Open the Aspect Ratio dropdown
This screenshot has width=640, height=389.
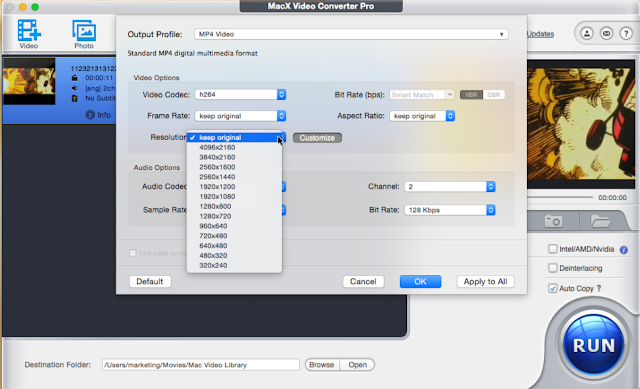[422, 116]
